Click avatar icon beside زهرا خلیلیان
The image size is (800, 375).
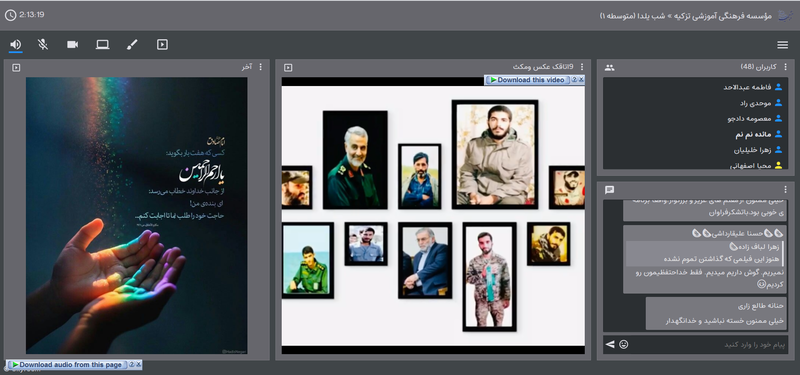point(779,150)
